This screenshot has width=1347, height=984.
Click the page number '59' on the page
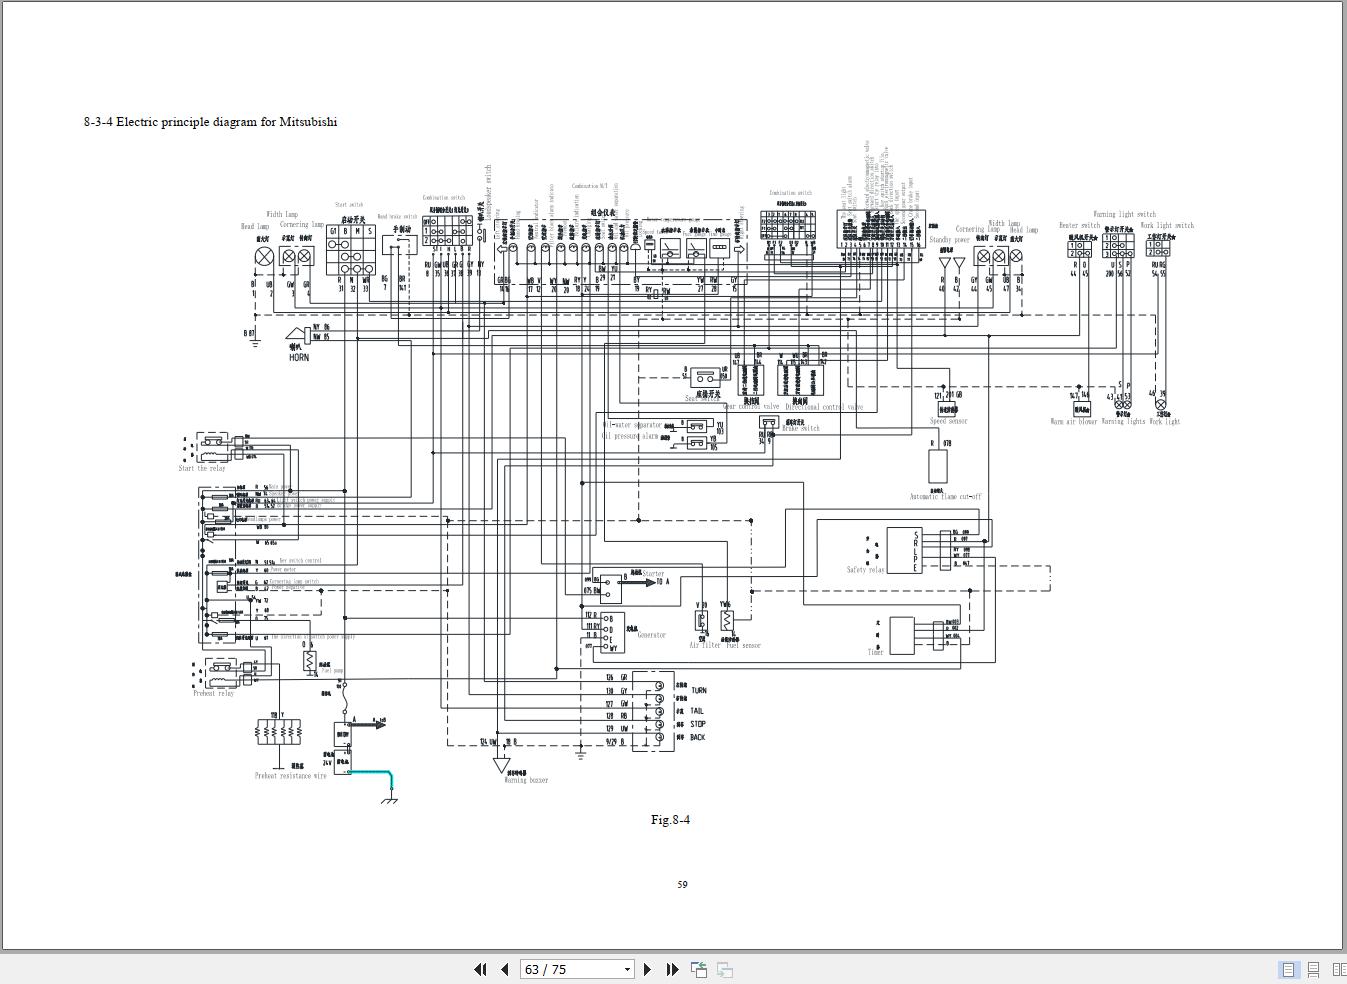coord(682,884)
